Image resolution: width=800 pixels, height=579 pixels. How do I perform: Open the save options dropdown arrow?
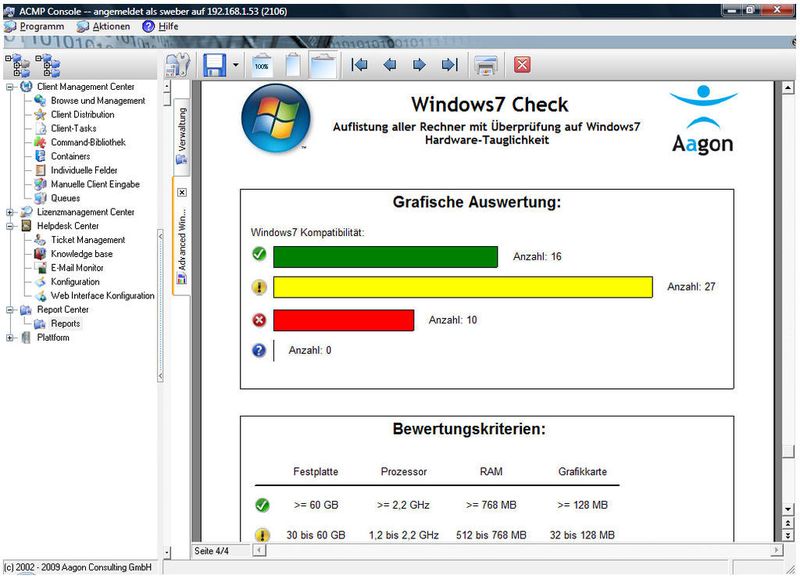235,65
